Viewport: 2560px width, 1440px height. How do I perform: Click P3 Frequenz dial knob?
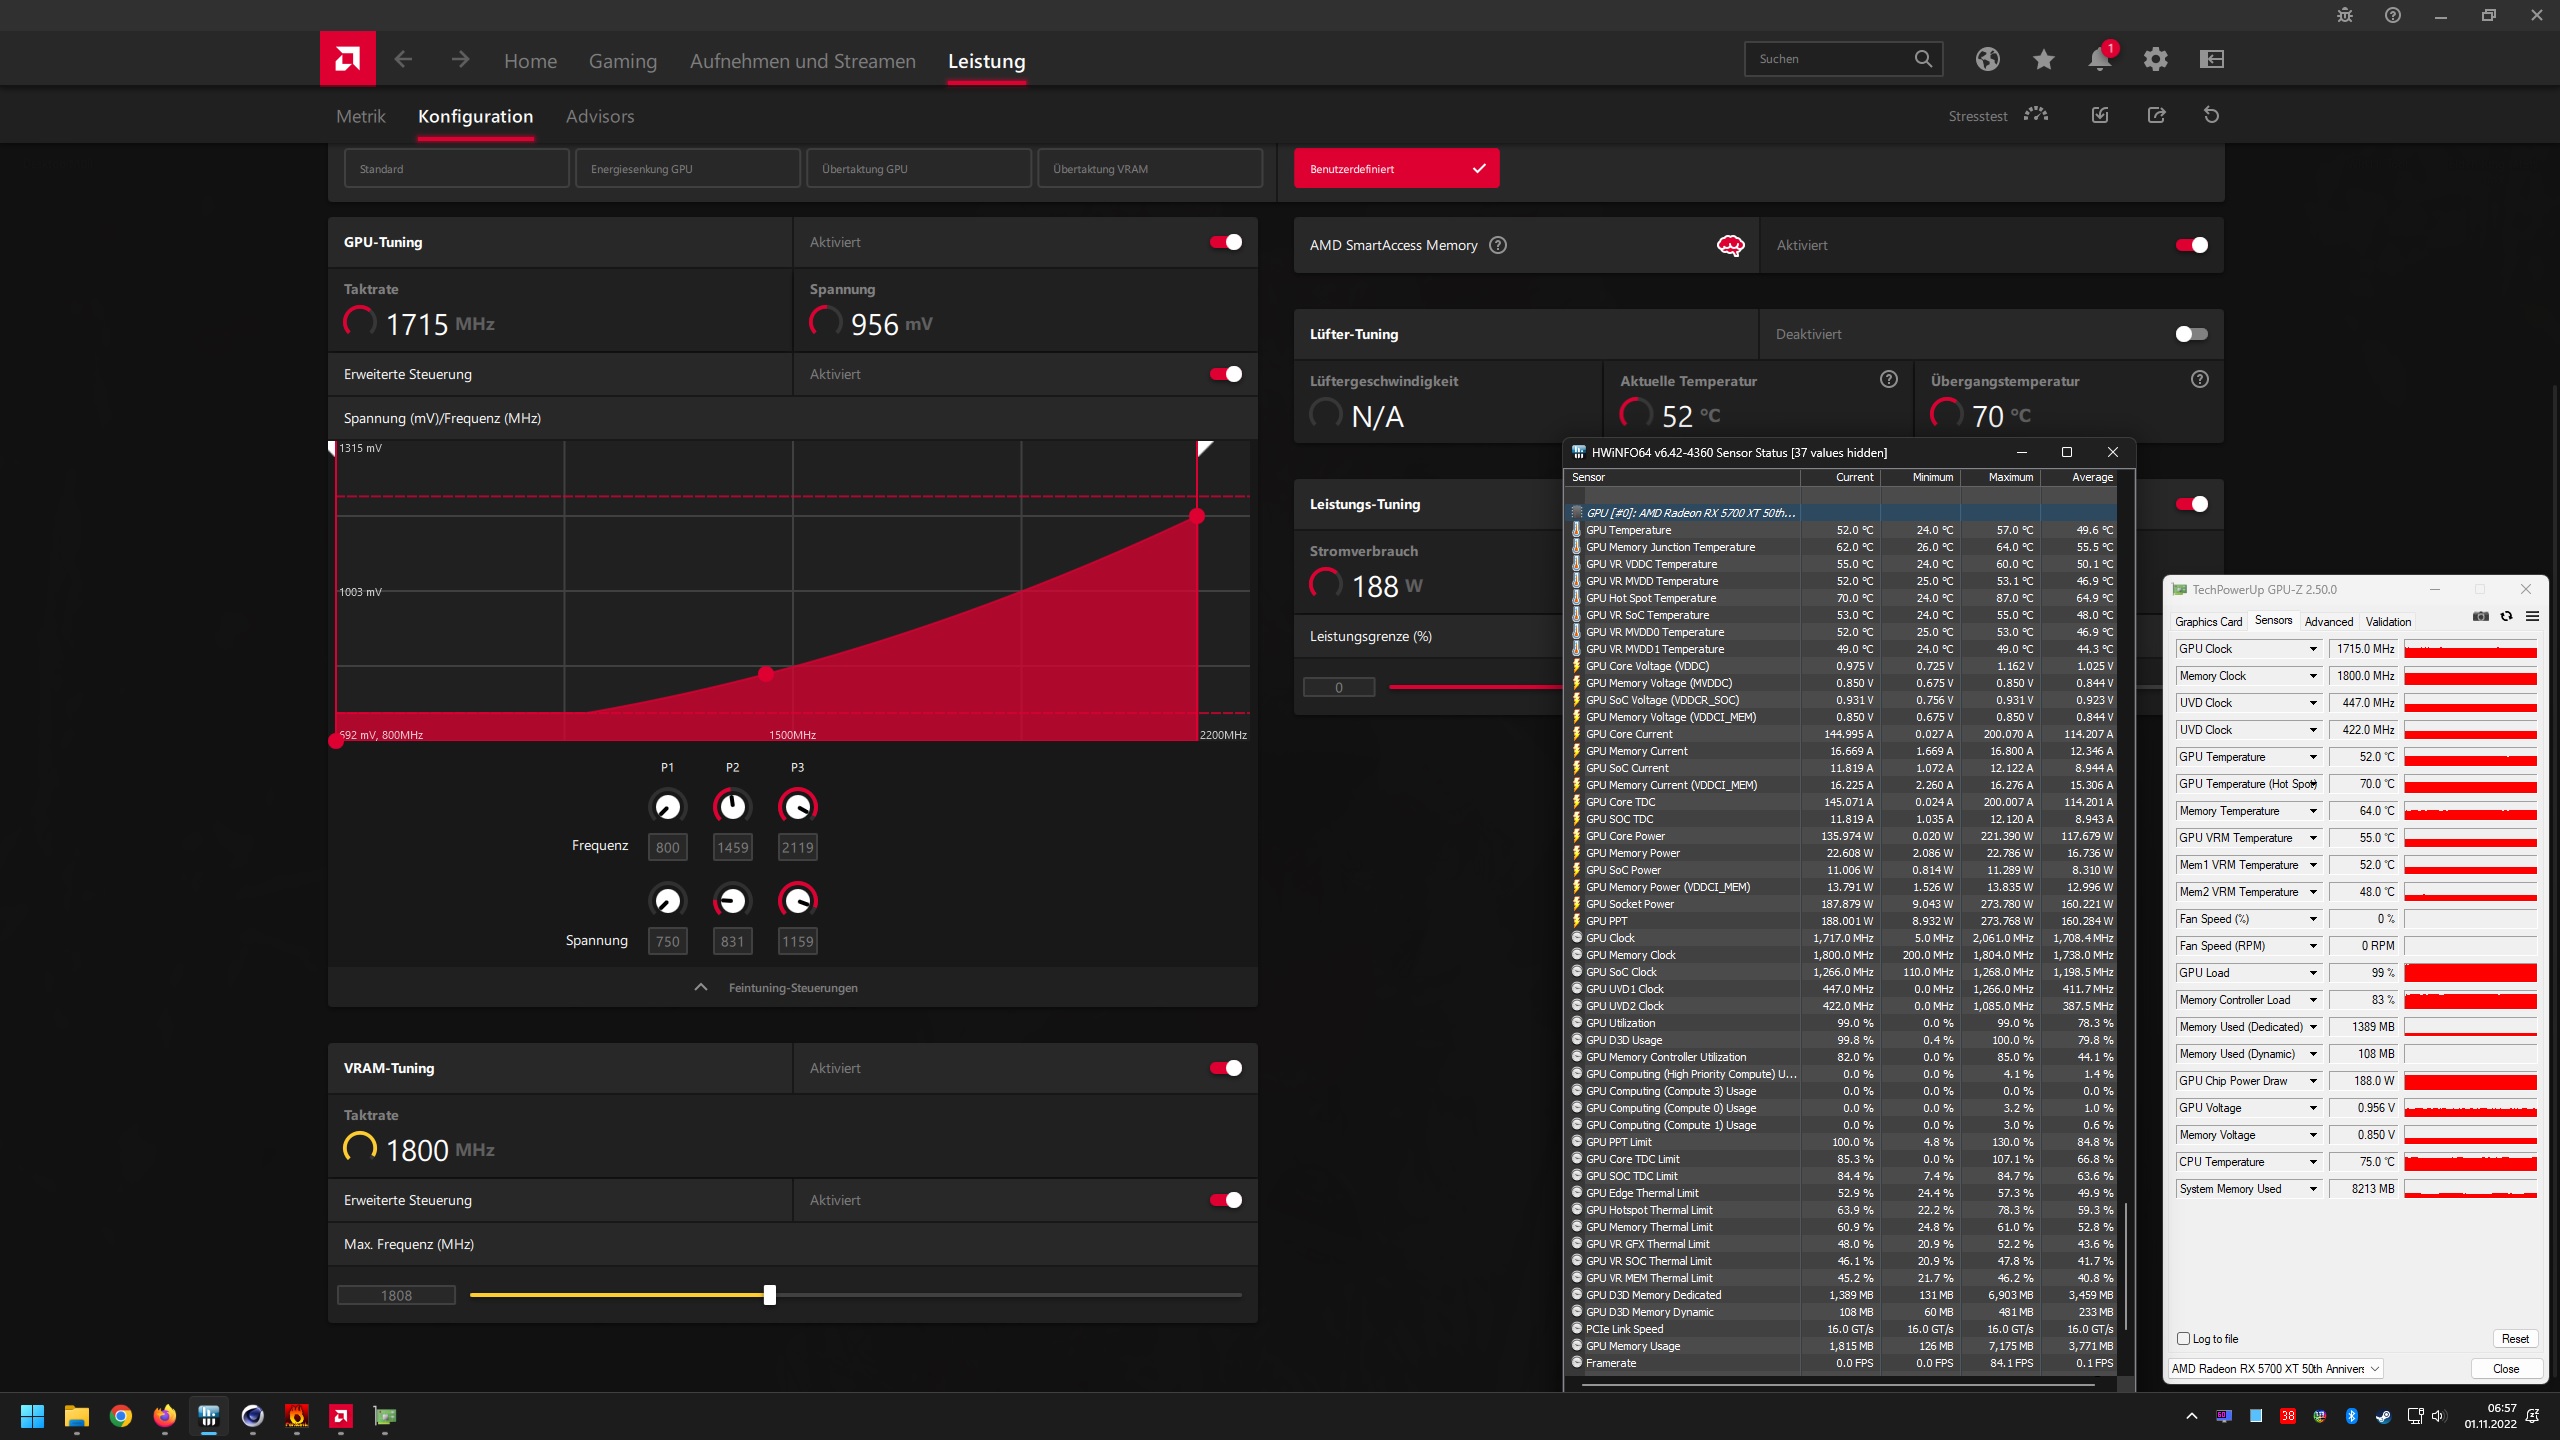[797, 806]
